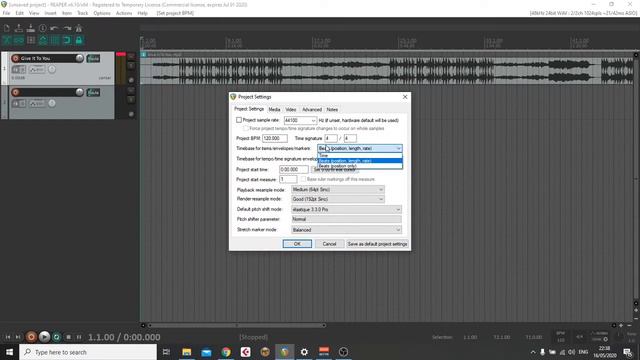Toggle the metronome icon
Image resolution: width=640 pixels, height=360 pixels.
pyautogui.click(x=79, y=28)
